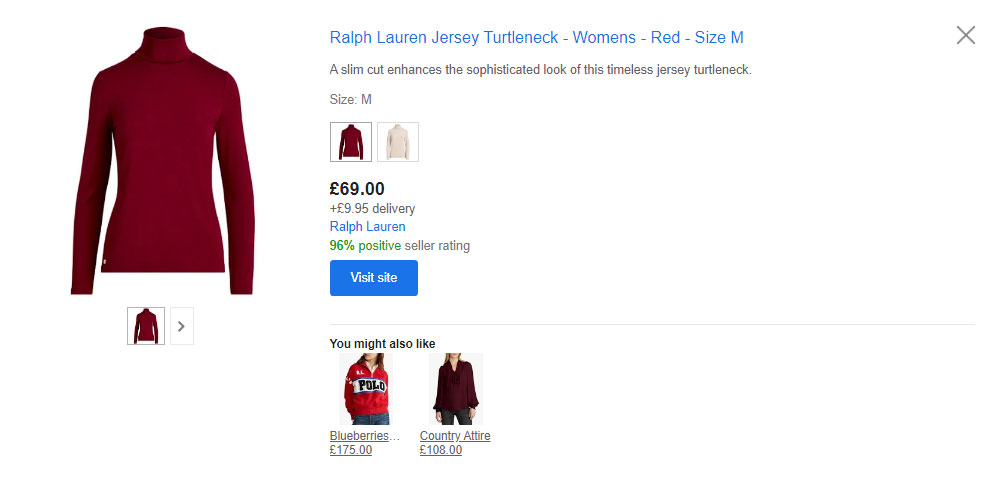This screenshot has width=1001, height=482.
Task: Click the £108.00 price link
Action: [440, 450]
